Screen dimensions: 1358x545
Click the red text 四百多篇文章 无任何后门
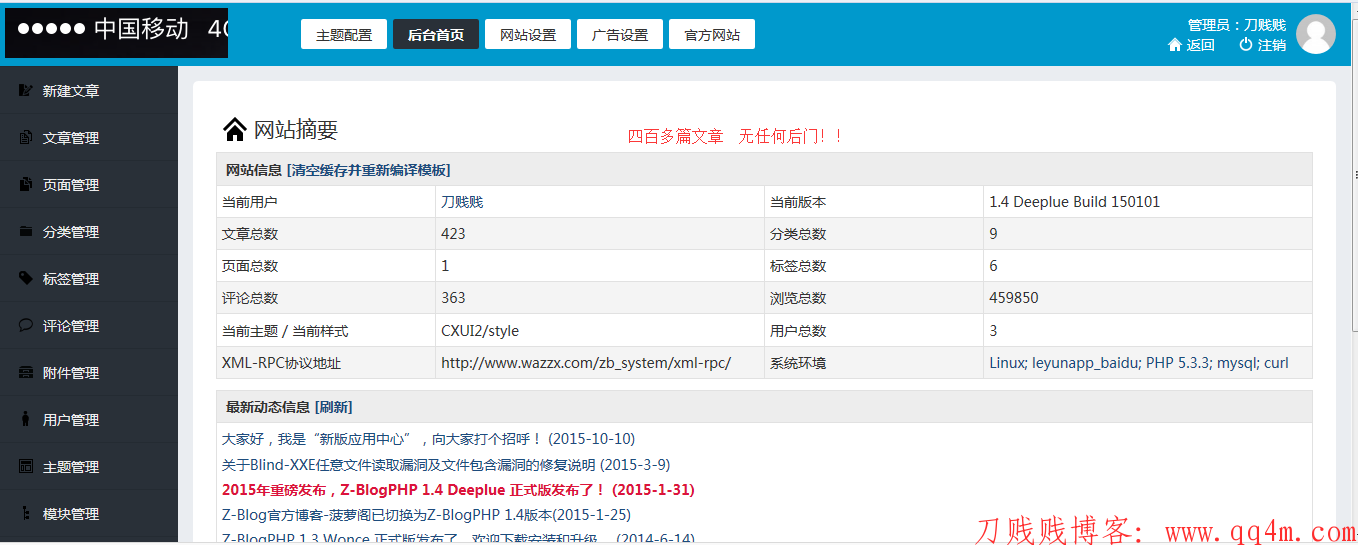point(736,136)
